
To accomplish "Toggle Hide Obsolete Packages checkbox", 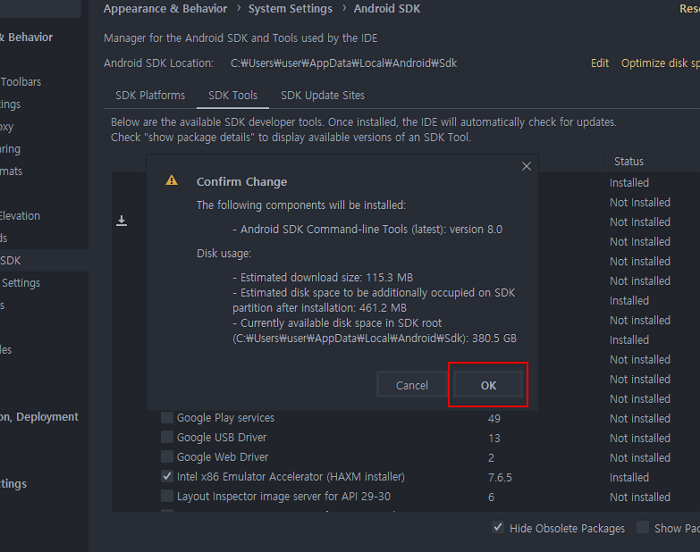I will pos(498,527).
